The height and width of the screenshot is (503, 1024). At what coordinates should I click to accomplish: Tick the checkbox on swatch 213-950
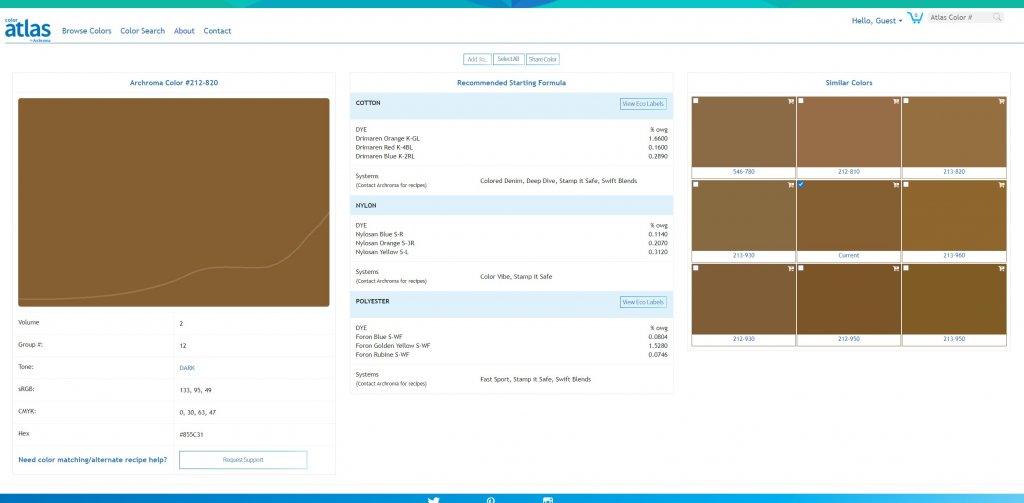click(906, 268)
